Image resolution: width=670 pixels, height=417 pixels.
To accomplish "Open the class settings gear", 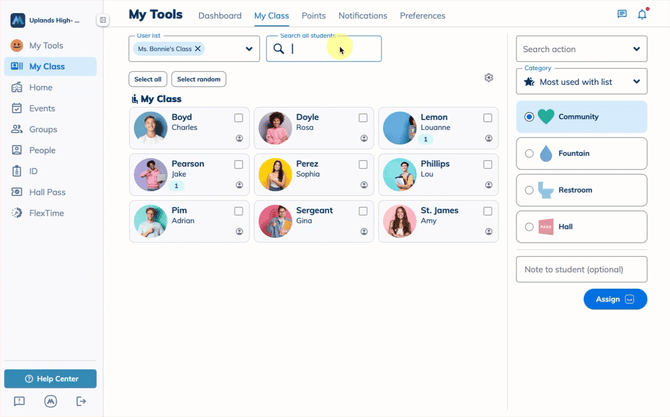I will point(489,78).
